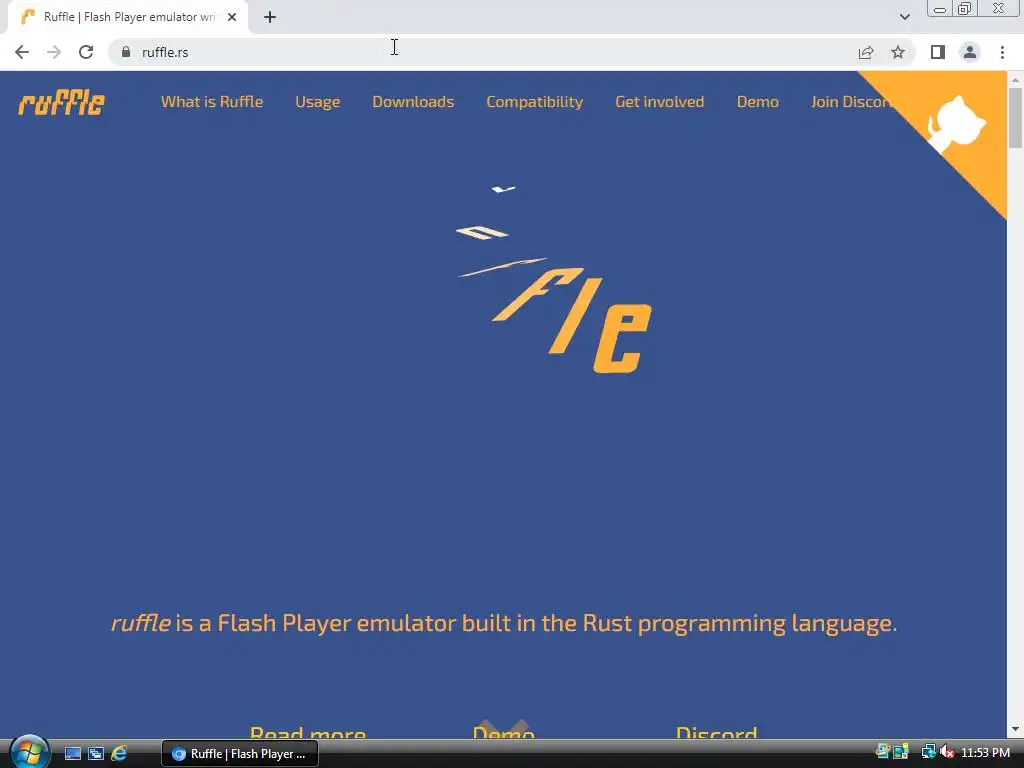Click the network tray icon
This screenshot has width=1024, height=768.
coord(928,752)
